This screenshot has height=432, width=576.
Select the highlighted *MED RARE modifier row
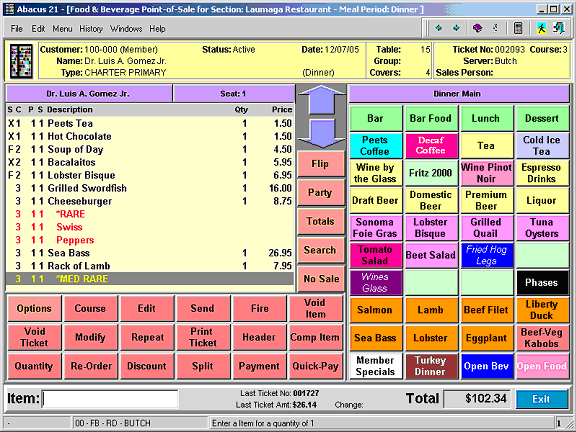pyautogui.click(x=150, y=279)
